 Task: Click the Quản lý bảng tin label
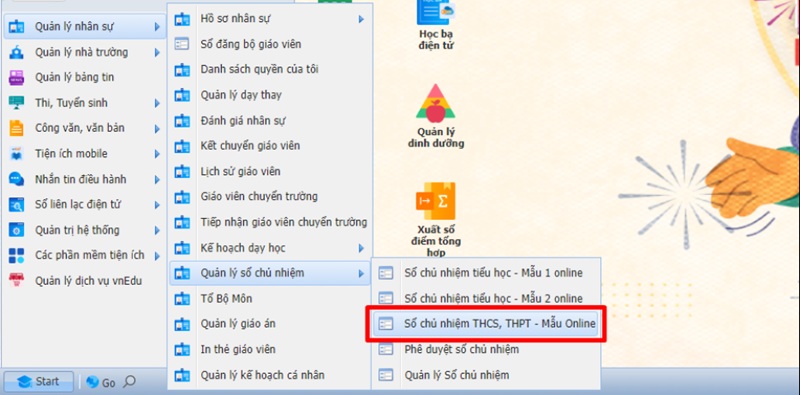pyautogui.click(x=74, y=78)
